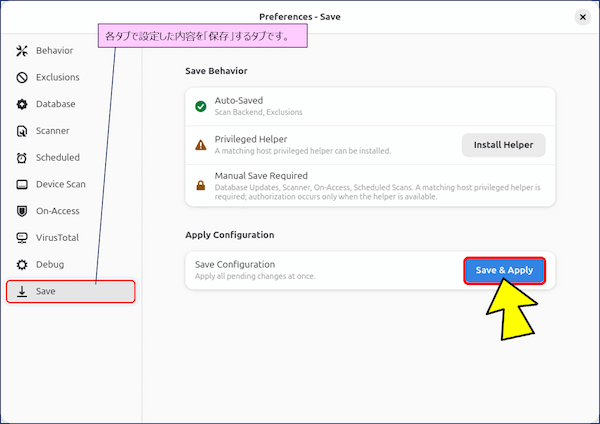Viewport: 600px width, 424px height.
Task: Click the 'Scan Backend, Exclusions' subtitle
Action: coord(258,112)
